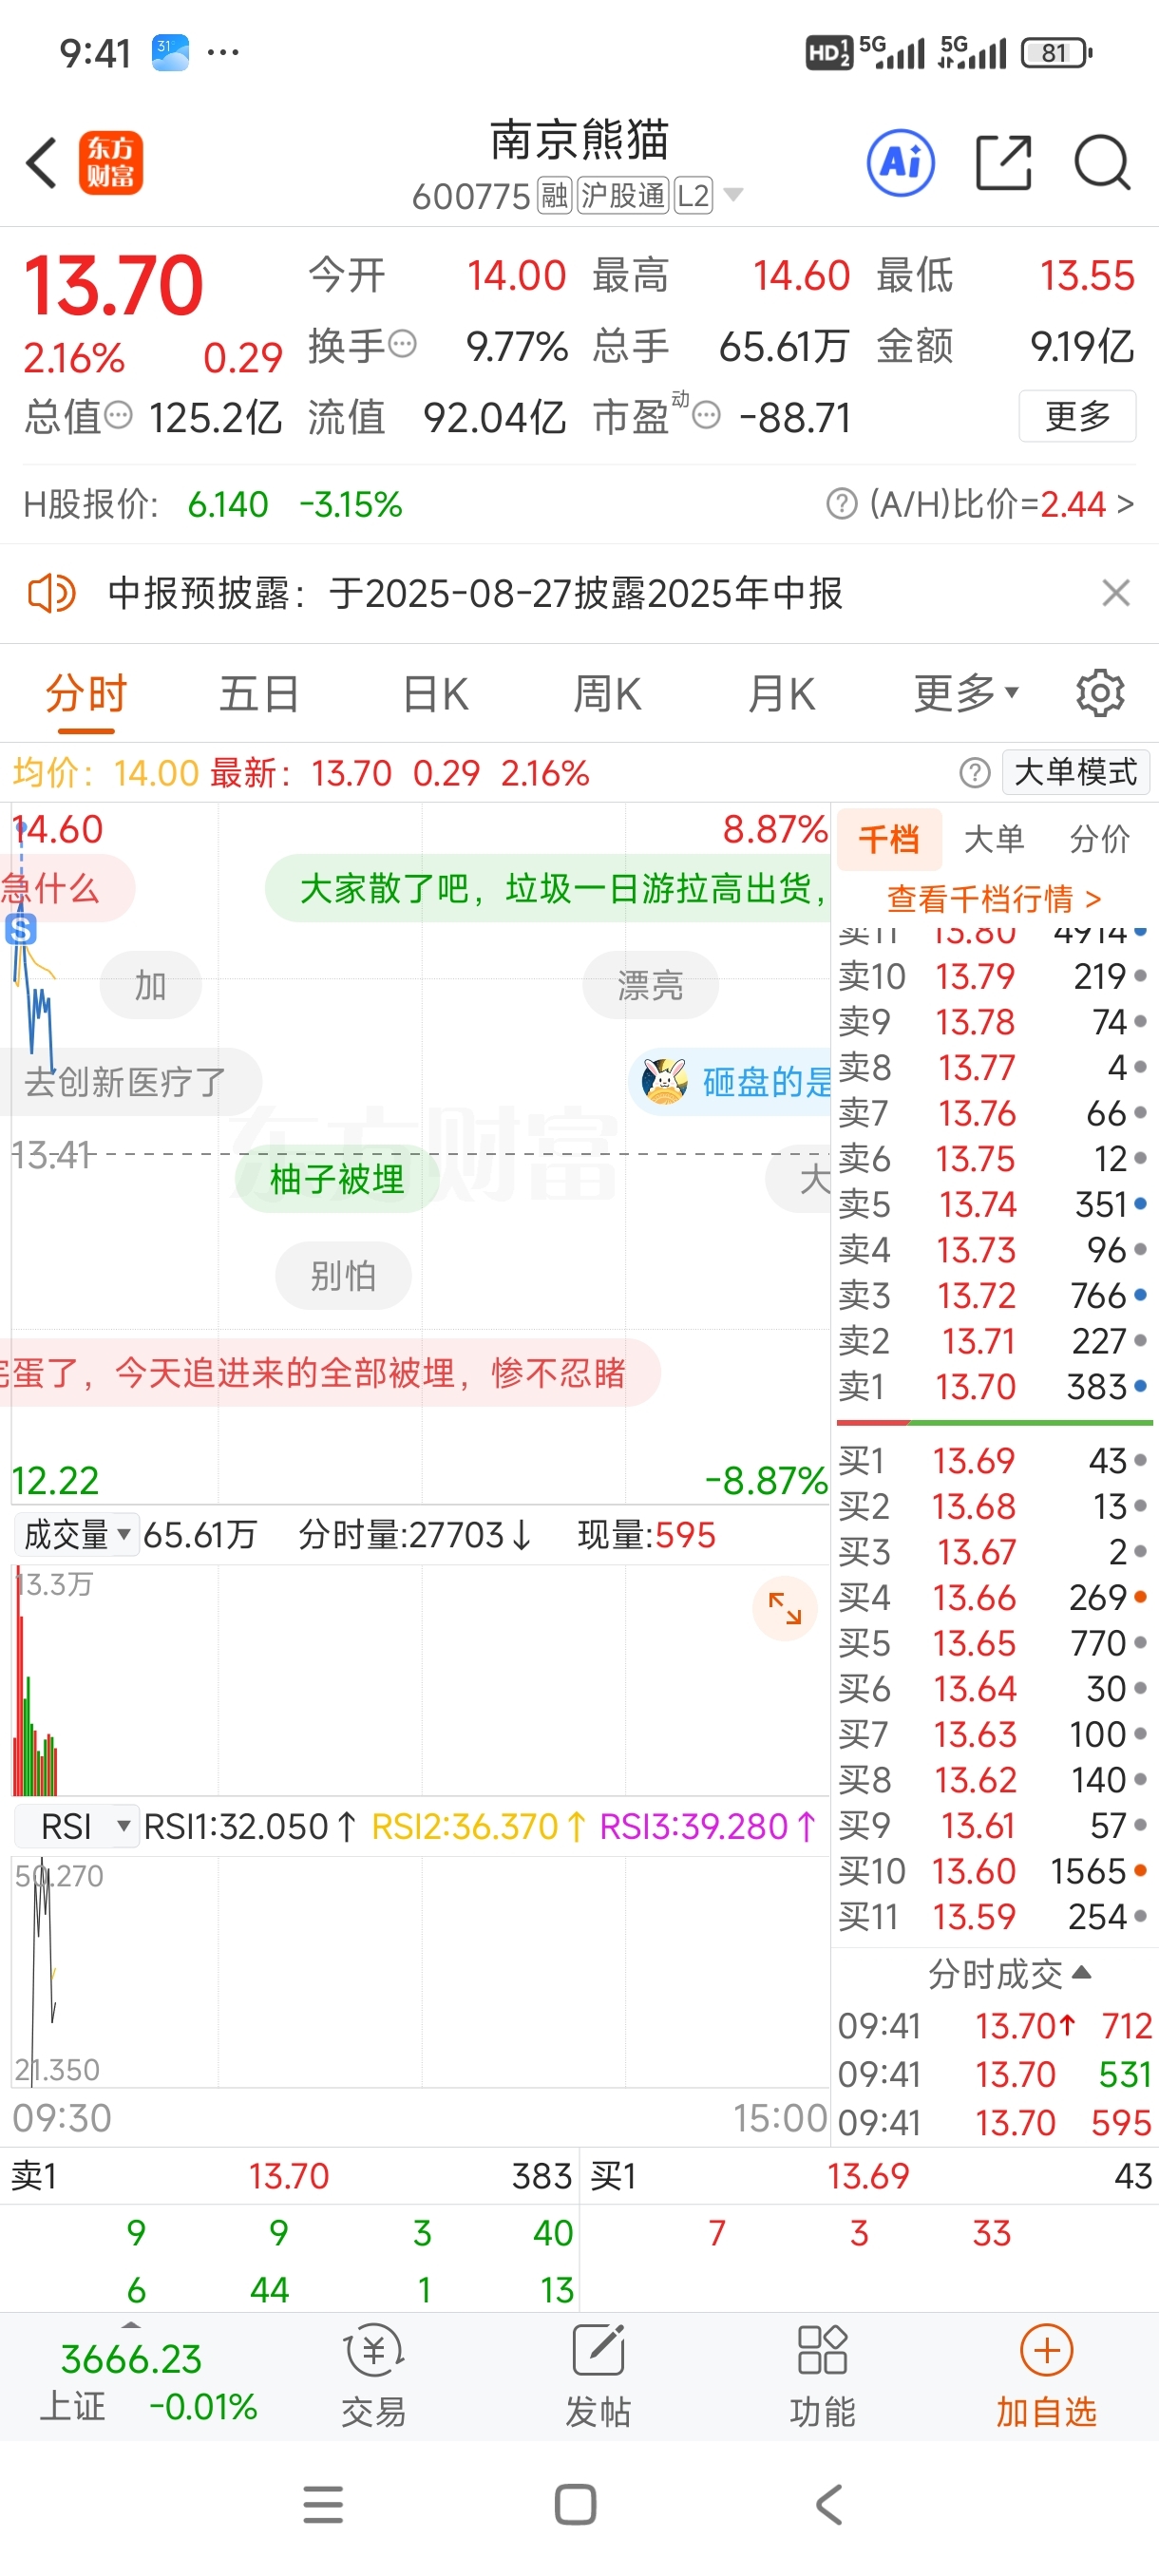Tap 买5 row at 13.65
This screenshot has width=1159, height=2576.
(993, 1642)
